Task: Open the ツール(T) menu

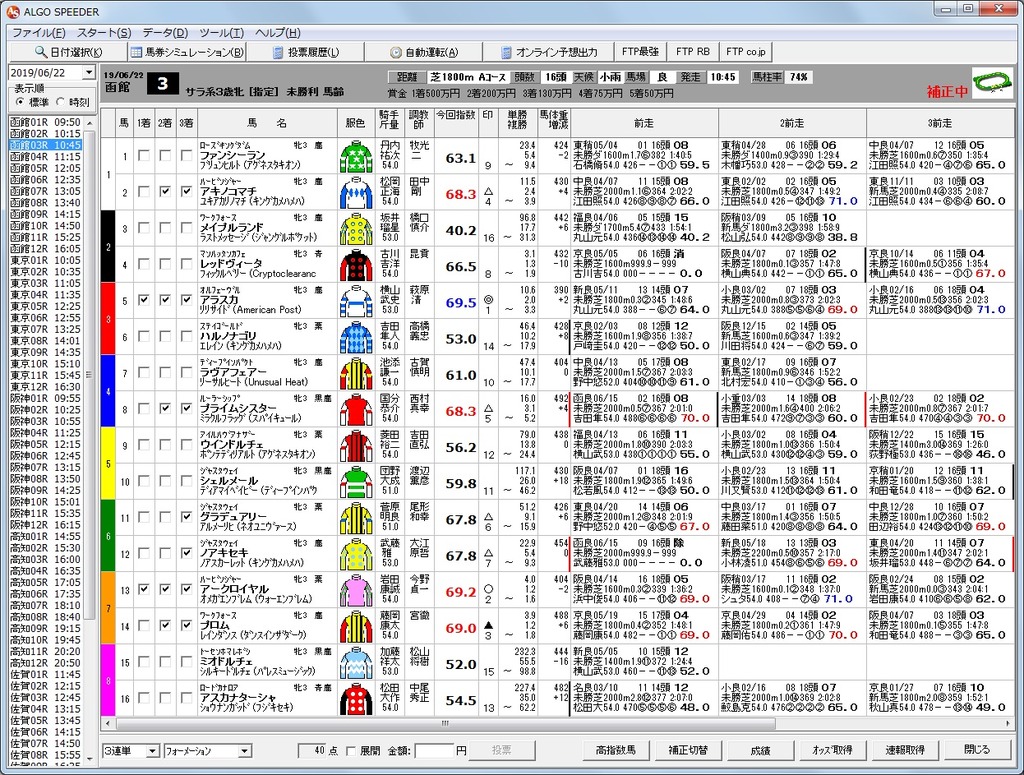Action: pyautogui.click(x=221, y=33)
